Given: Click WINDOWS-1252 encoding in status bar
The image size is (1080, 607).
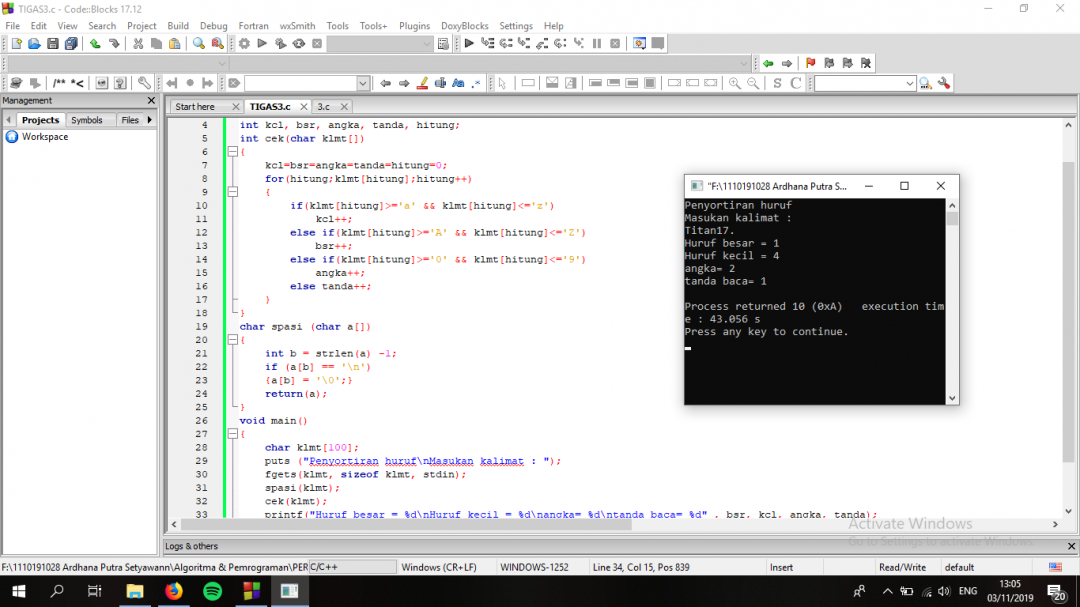Looking at the screenshot, I should [x=534, y=568].
